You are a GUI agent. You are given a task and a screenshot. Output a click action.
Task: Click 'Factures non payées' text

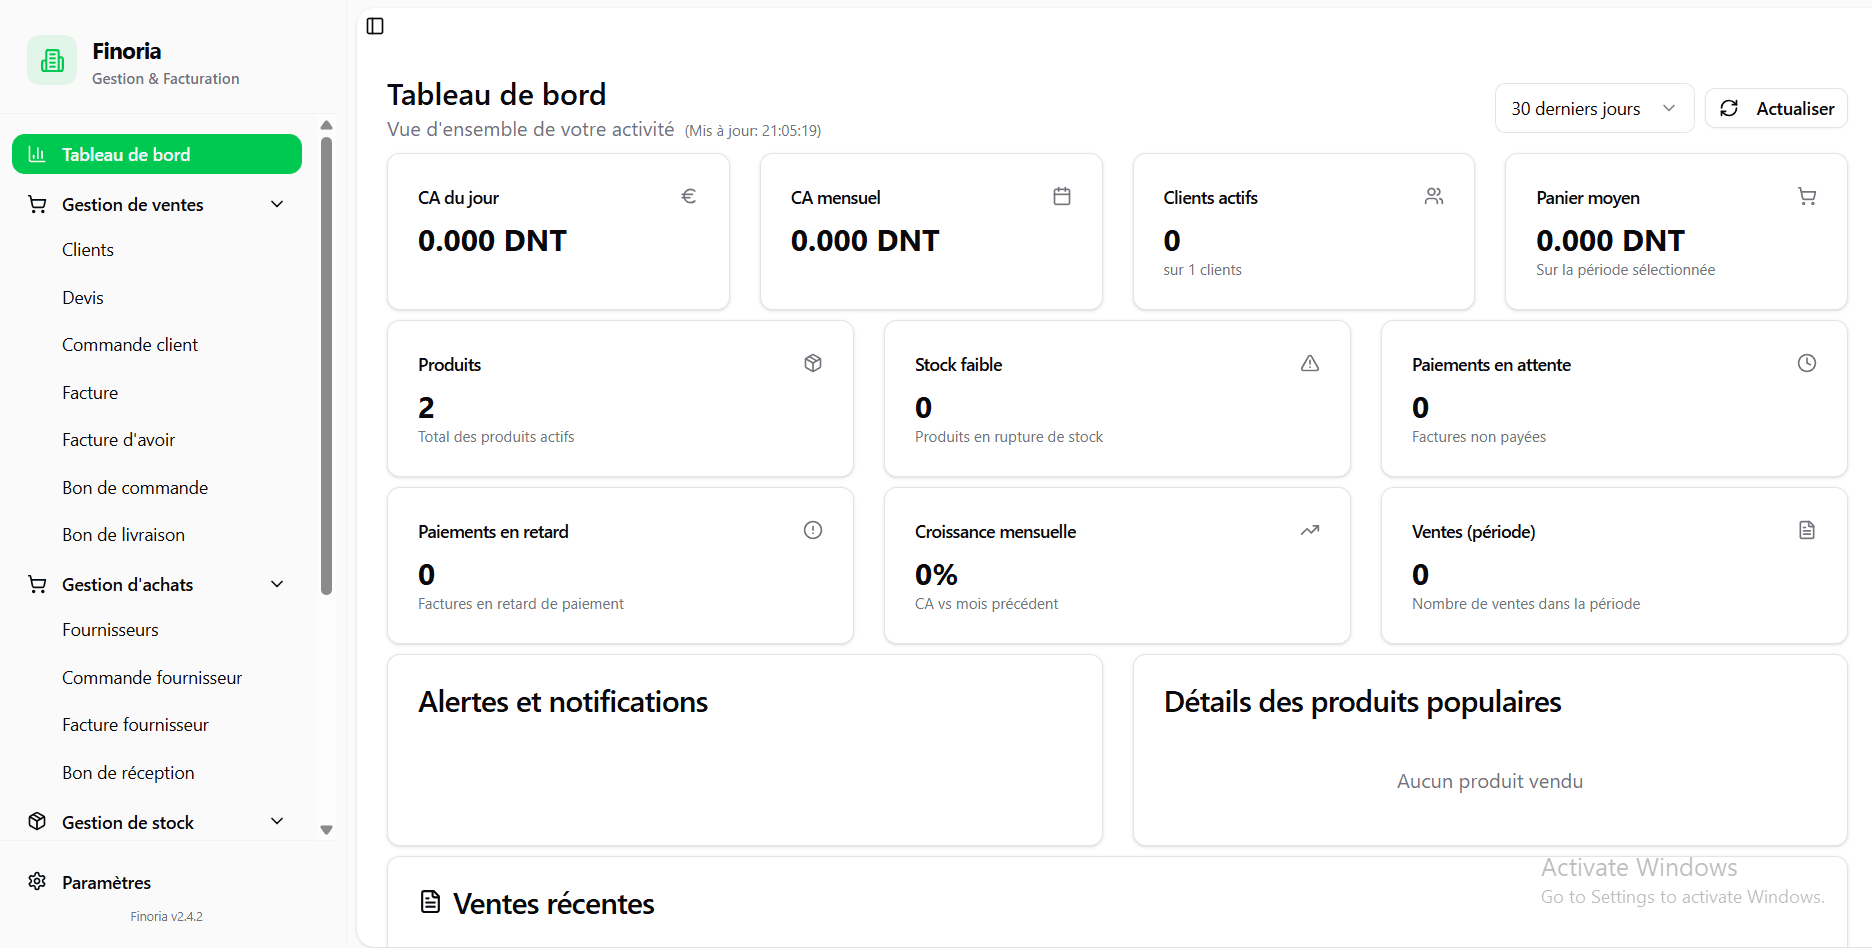coord(1479,437)
